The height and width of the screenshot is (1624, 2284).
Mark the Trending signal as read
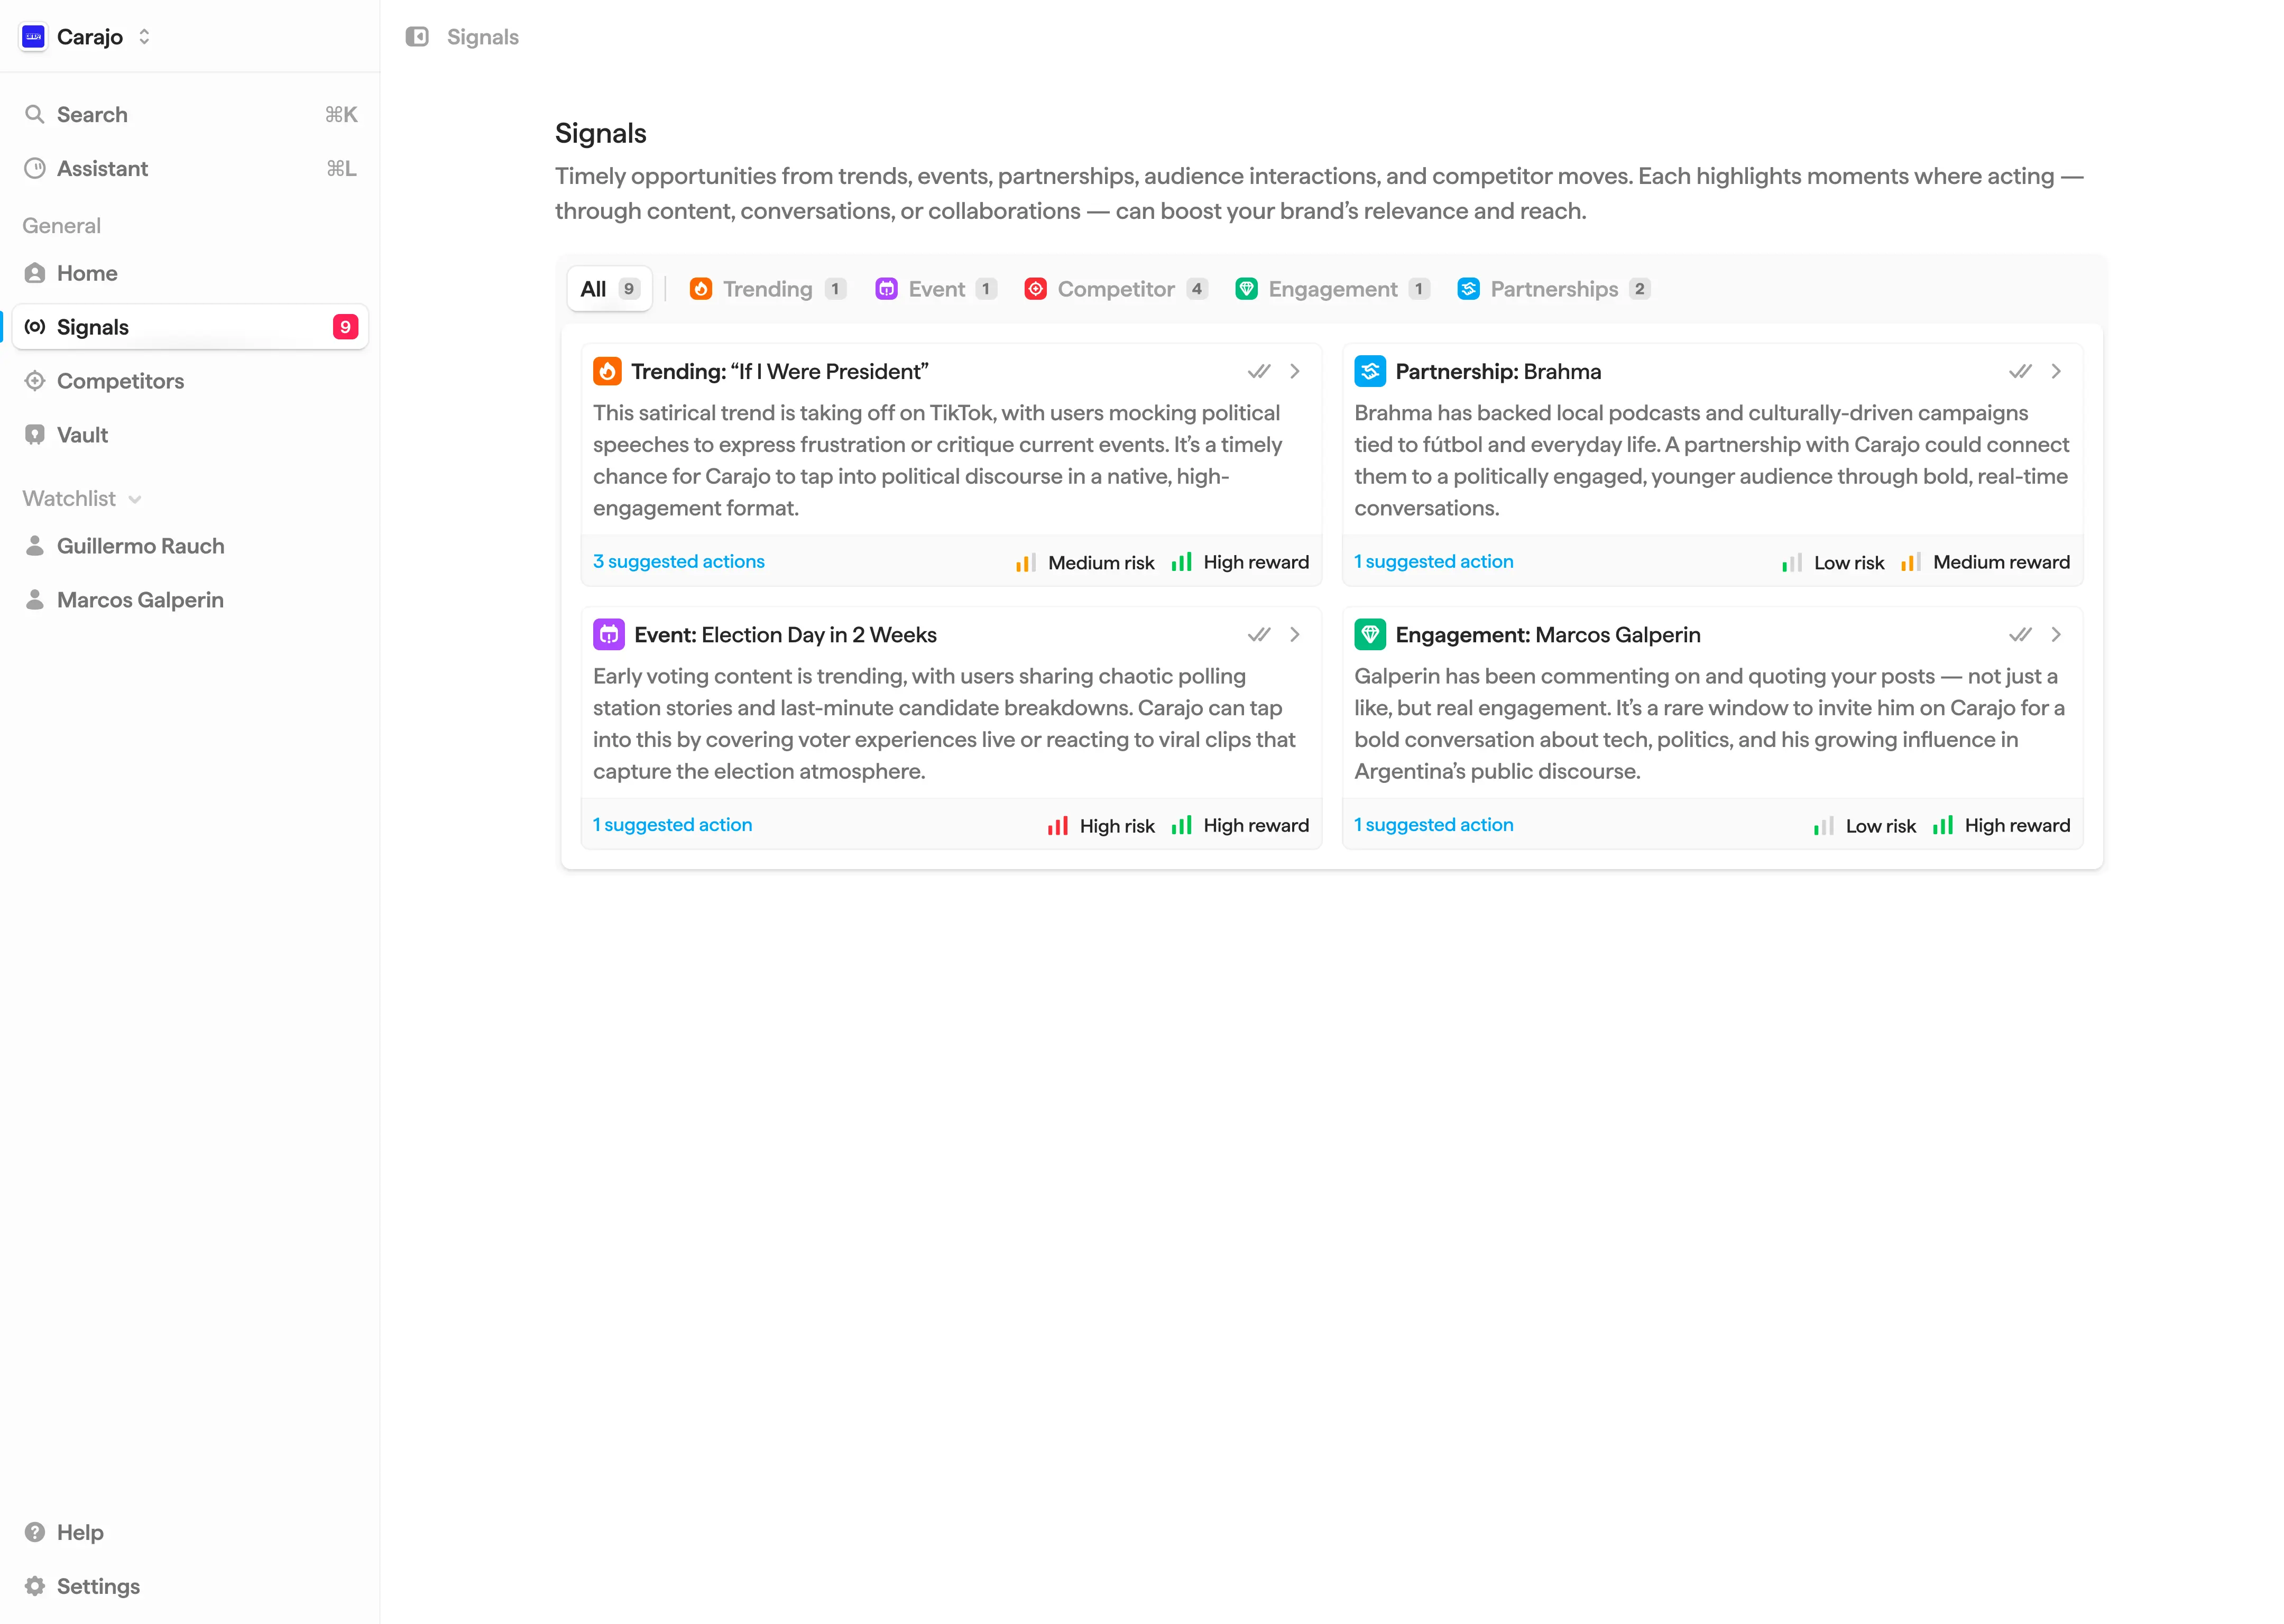pos(1258,371)
